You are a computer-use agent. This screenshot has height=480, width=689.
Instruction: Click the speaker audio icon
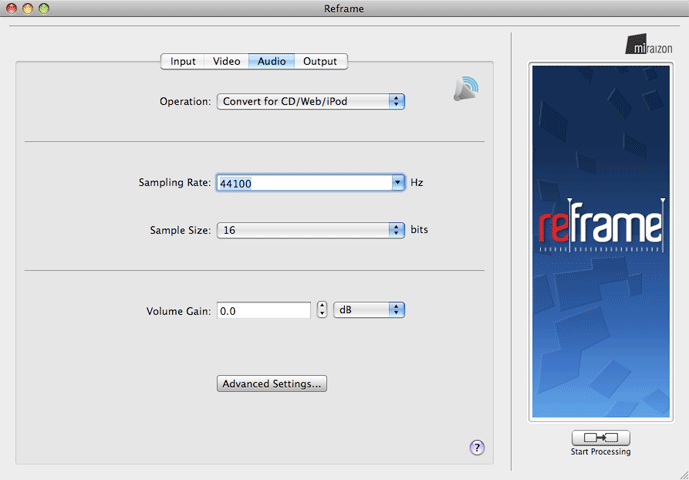466,88
